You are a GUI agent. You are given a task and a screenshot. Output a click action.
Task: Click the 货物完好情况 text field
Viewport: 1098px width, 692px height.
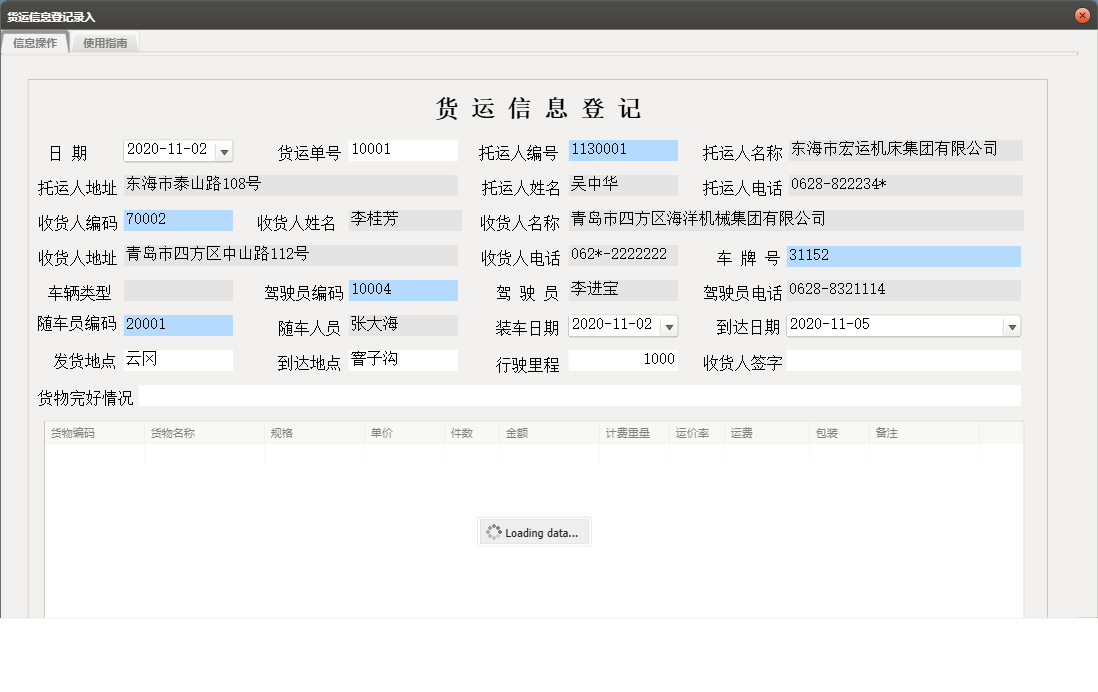pos(580,397)
